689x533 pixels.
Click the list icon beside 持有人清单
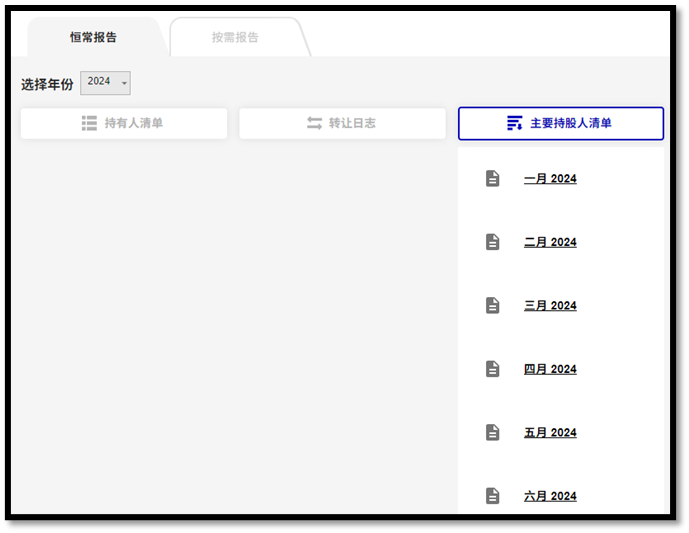click(89, 123)
